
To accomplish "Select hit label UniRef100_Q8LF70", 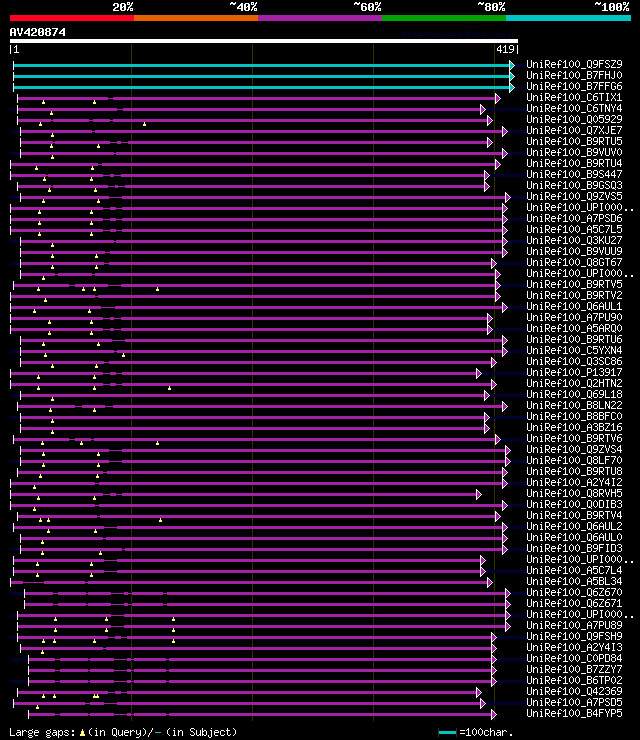I will click(x=574, y=460).
